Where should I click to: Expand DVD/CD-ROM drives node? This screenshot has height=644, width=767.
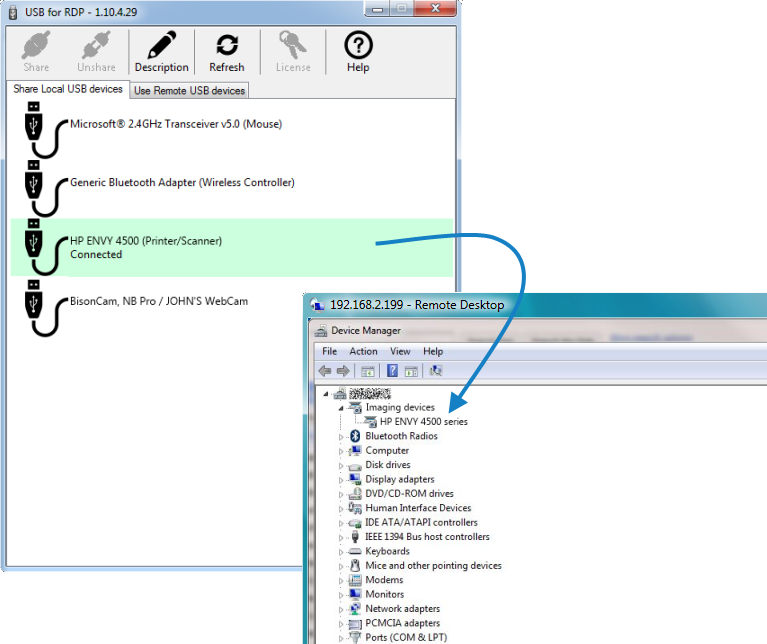pos(341,494)
